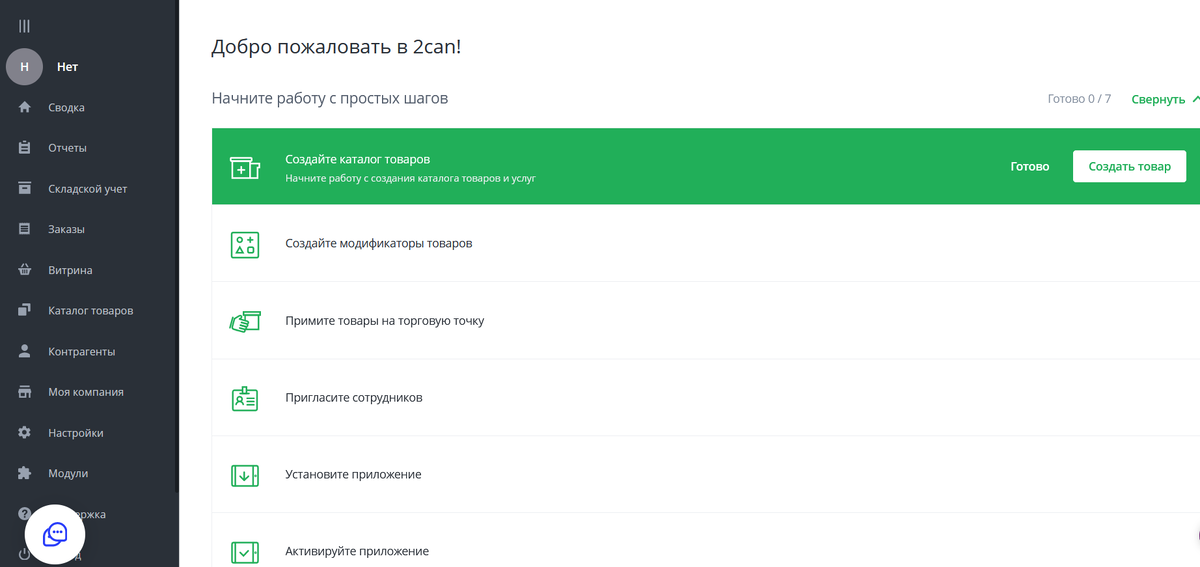Collapse the sidebar with the hamburger icon
The width and height of the screenshot is (1200, 567).
pyautogui.click(x=24, y=26)
